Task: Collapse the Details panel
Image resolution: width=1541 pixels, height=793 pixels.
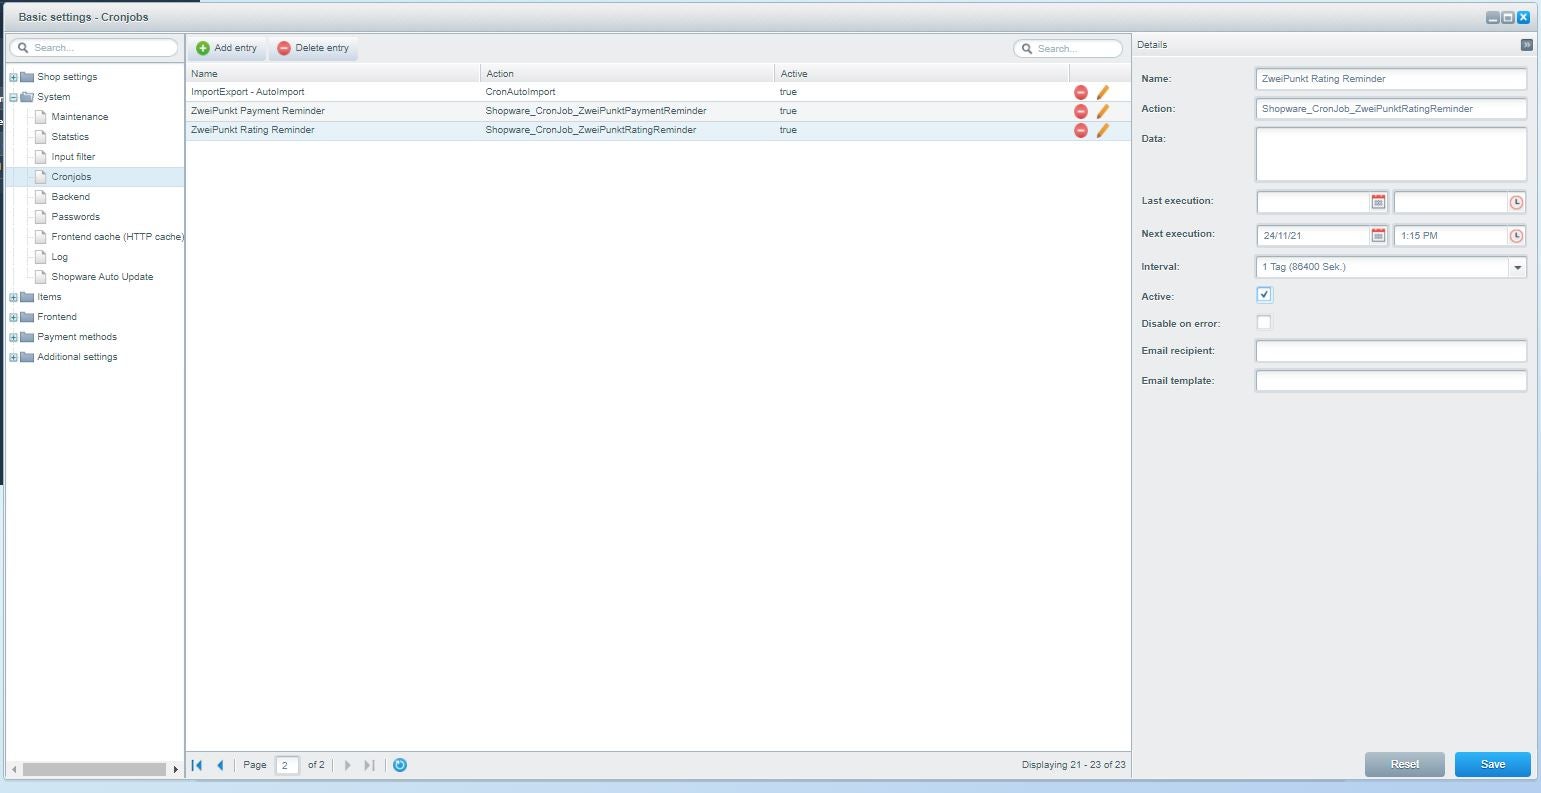Action: 1526,45
